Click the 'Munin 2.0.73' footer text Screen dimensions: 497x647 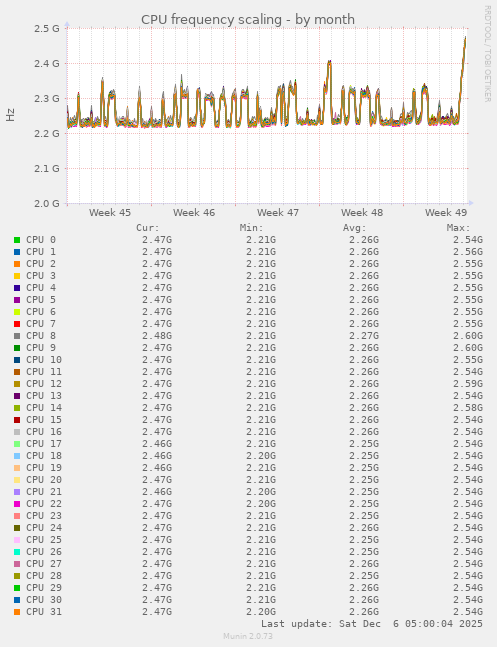[248, 636]
